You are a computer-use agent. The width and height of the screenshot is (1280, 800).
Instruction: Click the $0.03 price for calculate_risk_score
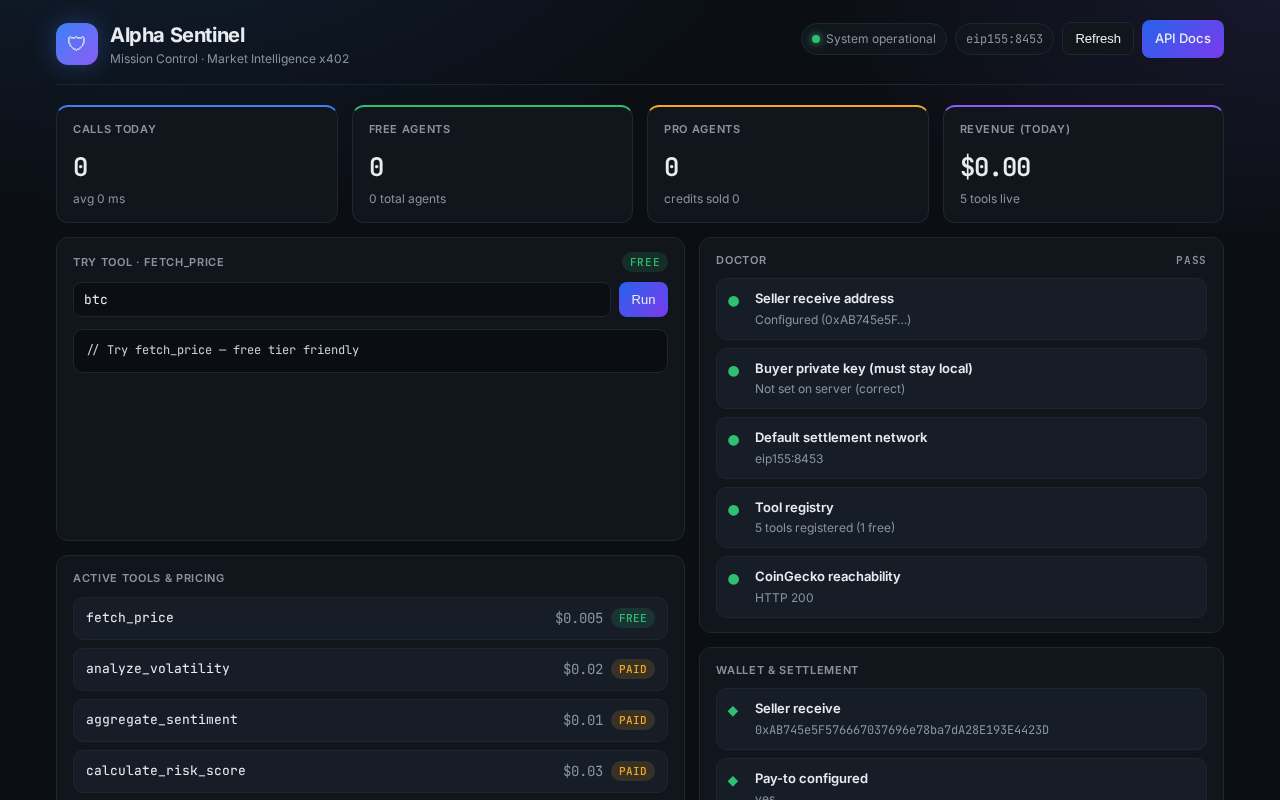click(583, 771)
